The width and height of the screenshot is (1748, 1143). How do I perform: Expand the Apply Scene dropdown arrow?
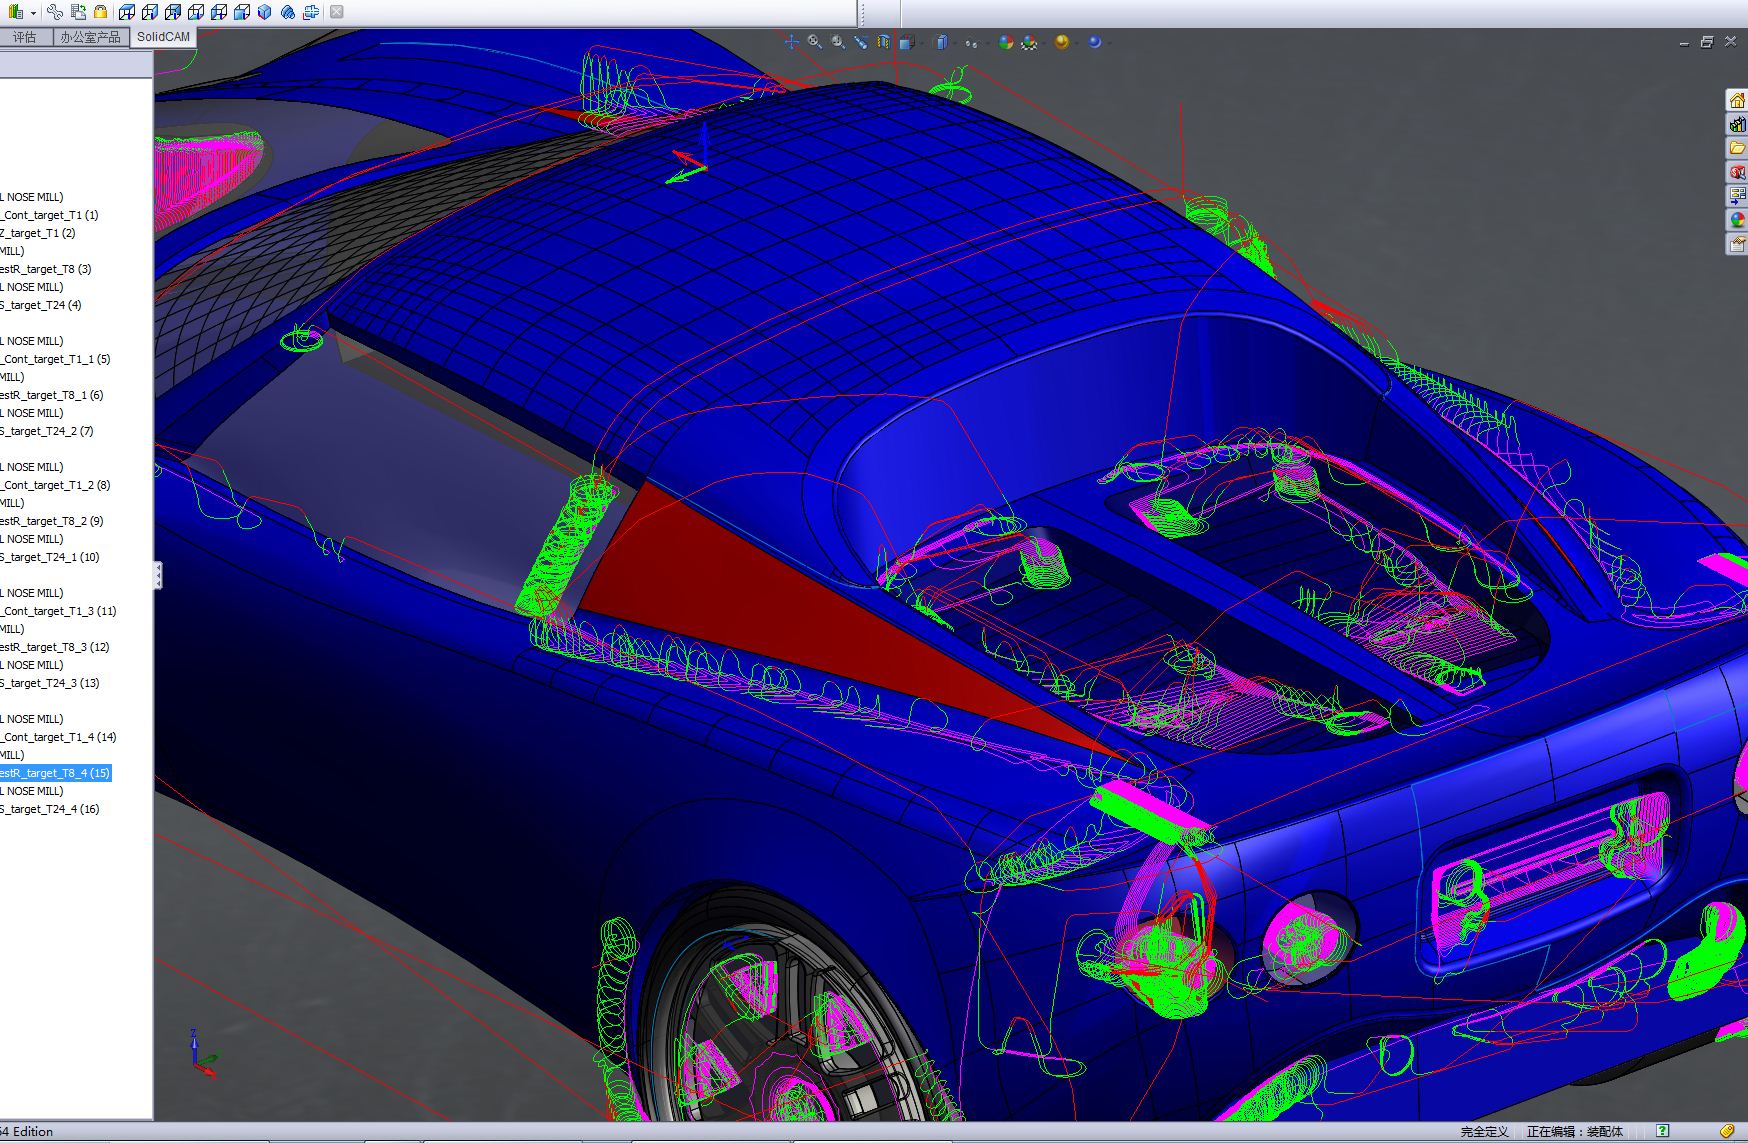click(x=1043, y=43)
